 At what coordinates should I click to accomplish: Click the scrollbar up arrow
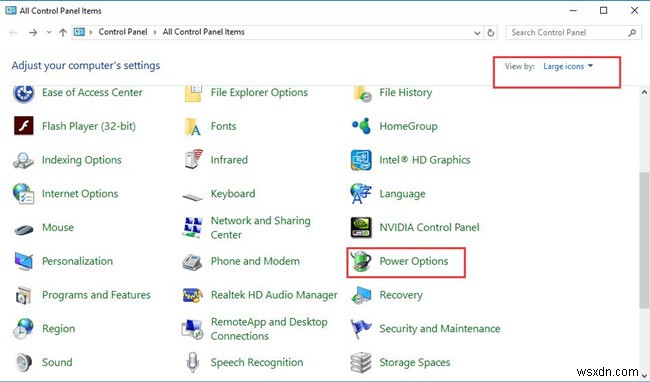[644, 92]
